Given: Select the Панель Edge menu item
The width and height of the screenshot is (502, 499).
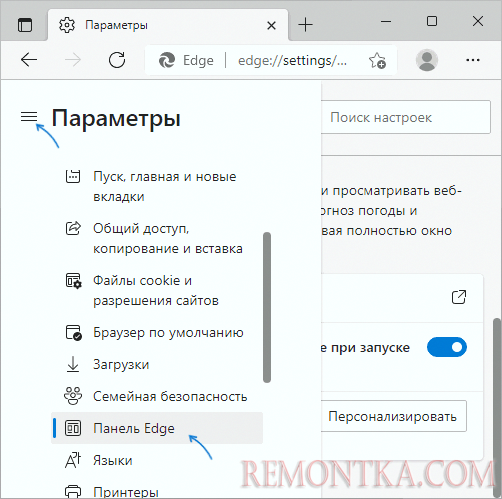Looking at the screenshot, I should pos(157,428).
